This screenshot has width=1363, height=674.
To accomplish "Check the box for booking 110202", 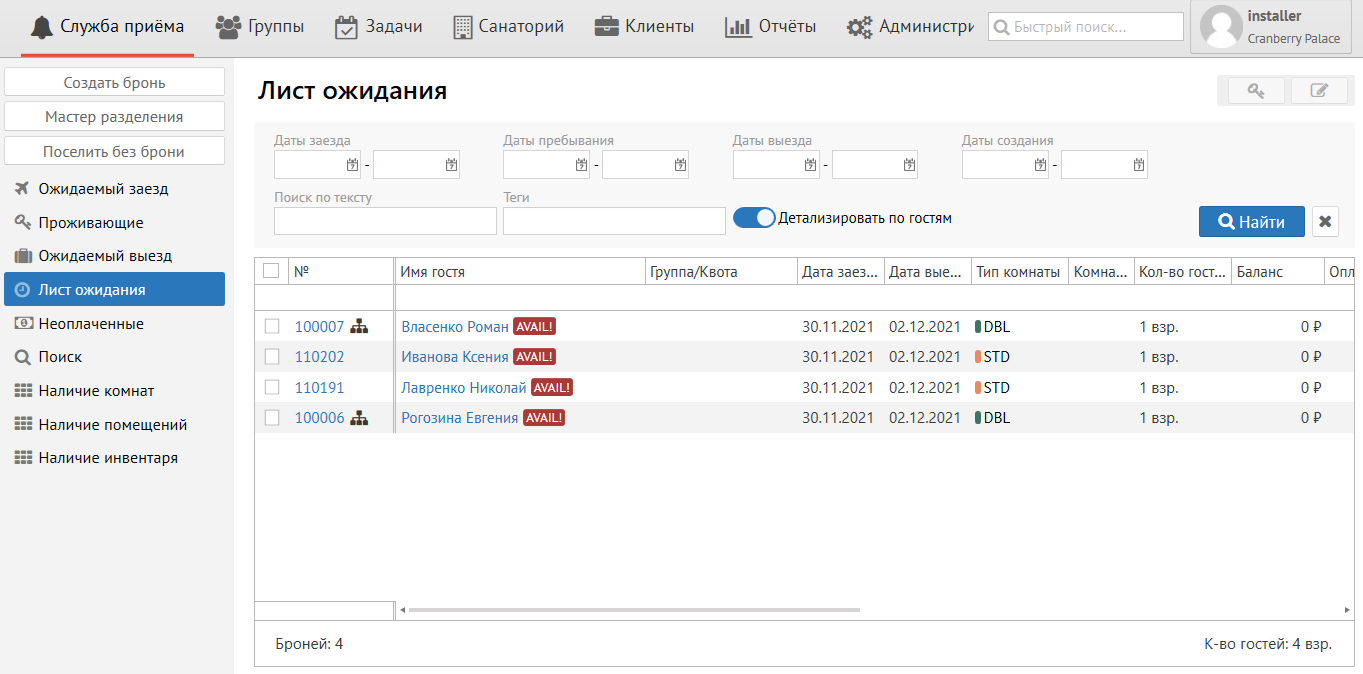I will tap(272, 357).
